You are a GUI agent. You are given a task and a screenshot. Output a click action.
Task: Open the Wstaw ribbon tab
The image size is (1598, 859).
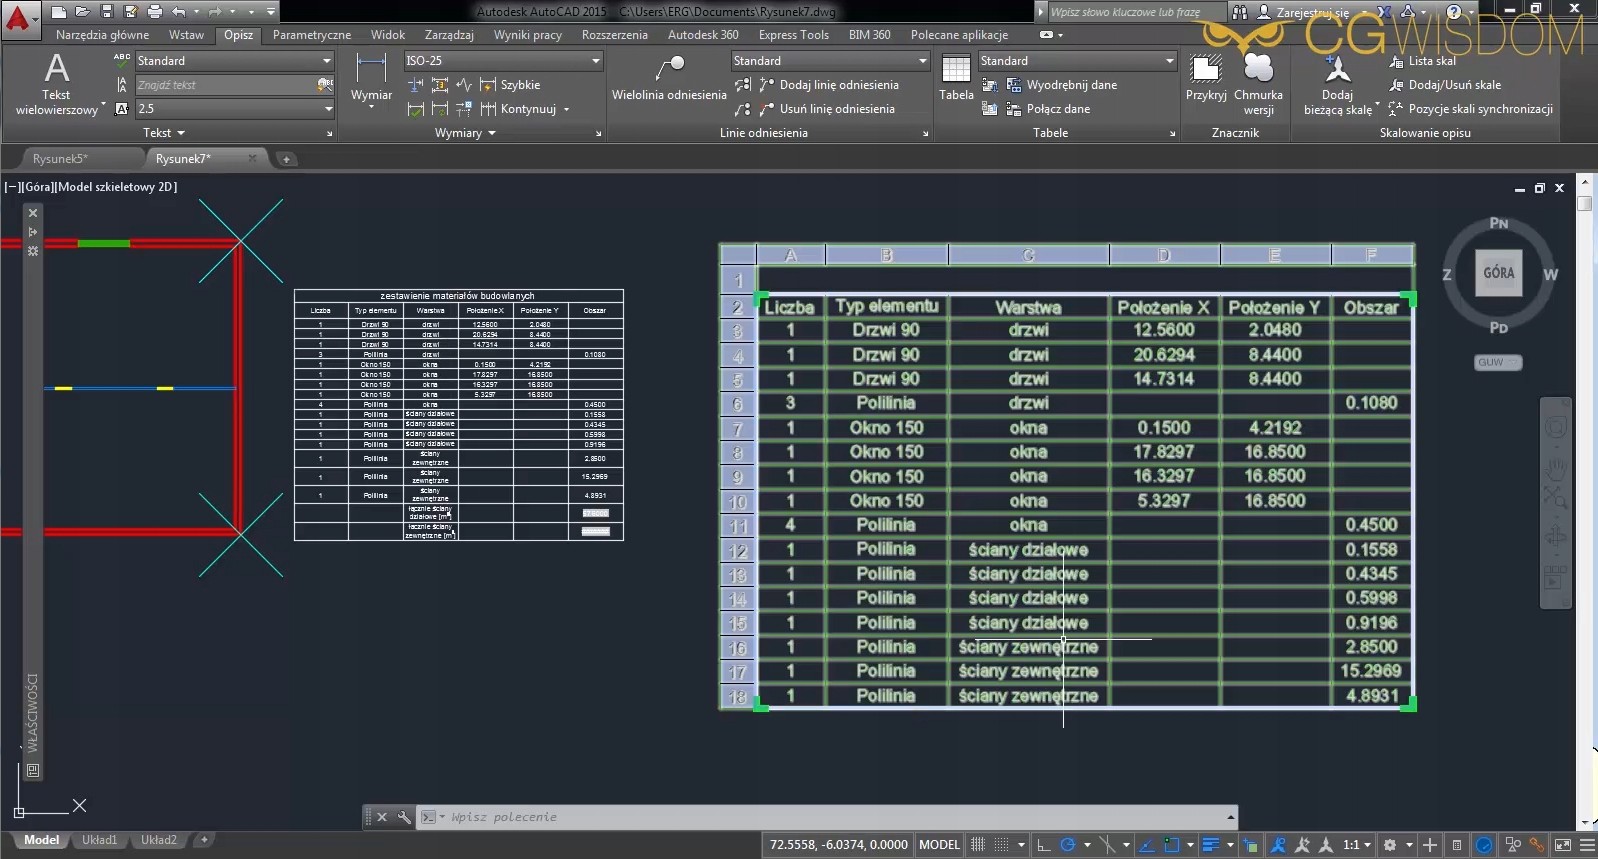pos(186,35)
